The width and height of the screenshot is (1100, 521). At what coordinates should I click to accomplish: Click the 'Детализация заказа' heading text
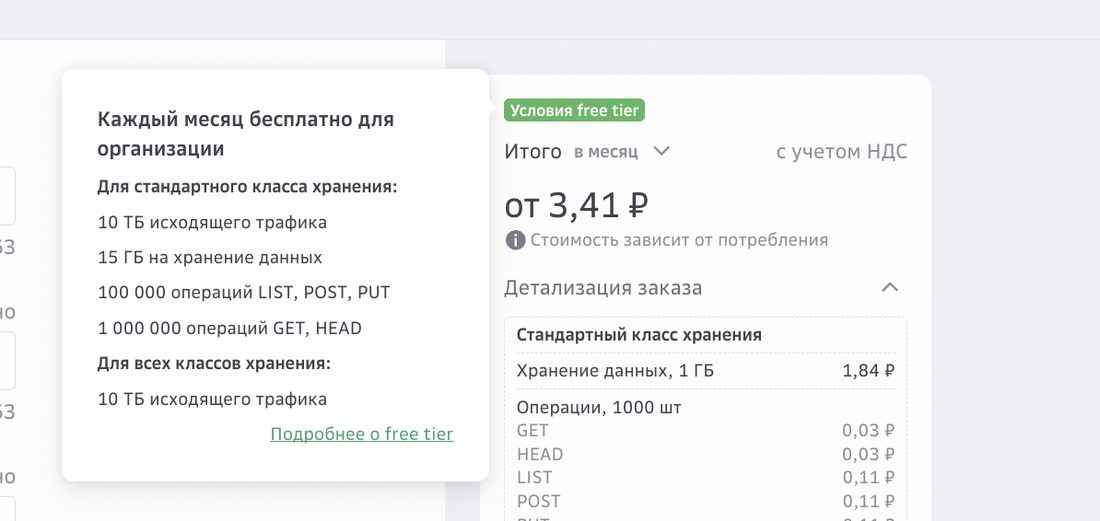(x=603, y=287)
